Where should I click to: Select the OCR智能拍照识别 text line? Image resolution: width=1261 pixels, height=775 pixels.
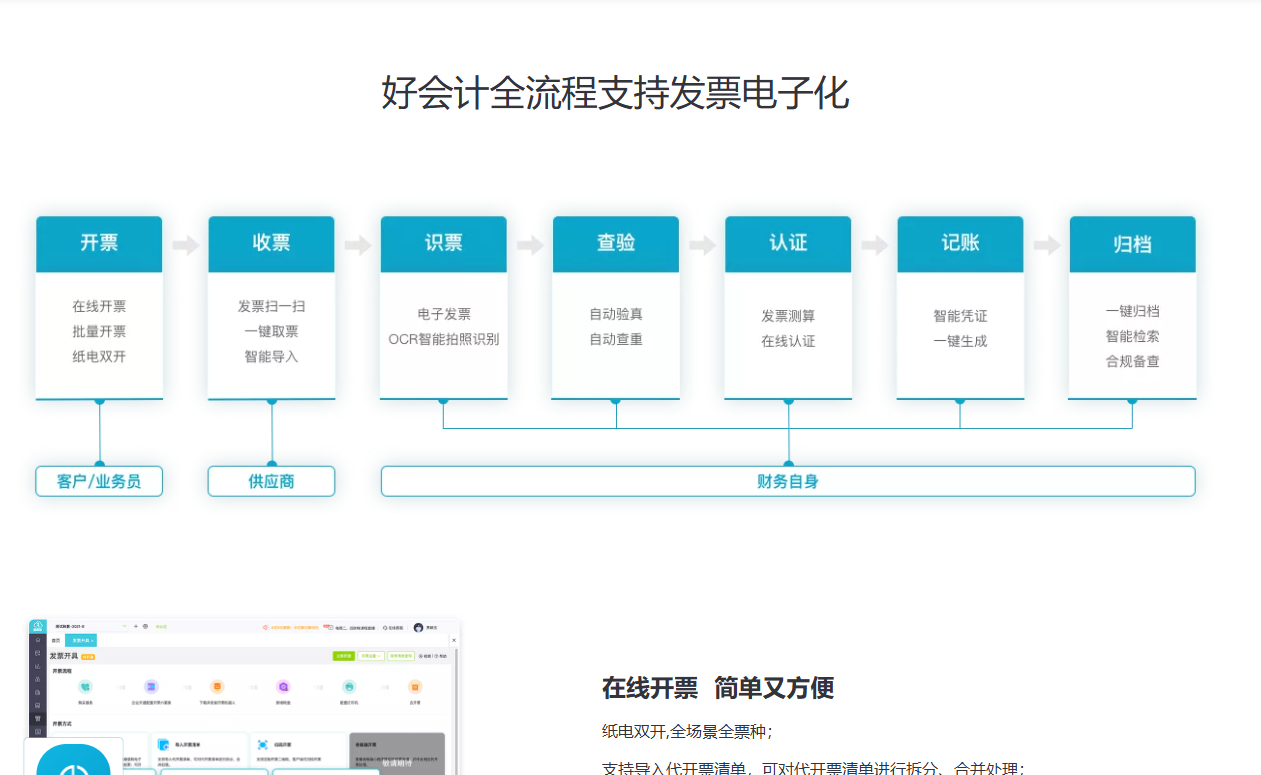(x=444, y=339)
